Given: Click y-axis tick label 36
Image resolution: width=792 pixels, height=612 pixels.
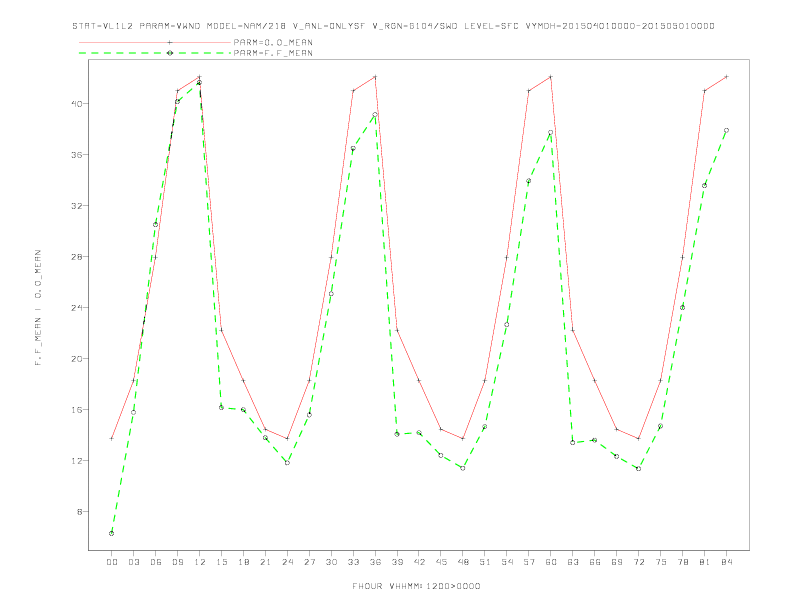Looking at the screenshot, I should (x=77, y=155).
